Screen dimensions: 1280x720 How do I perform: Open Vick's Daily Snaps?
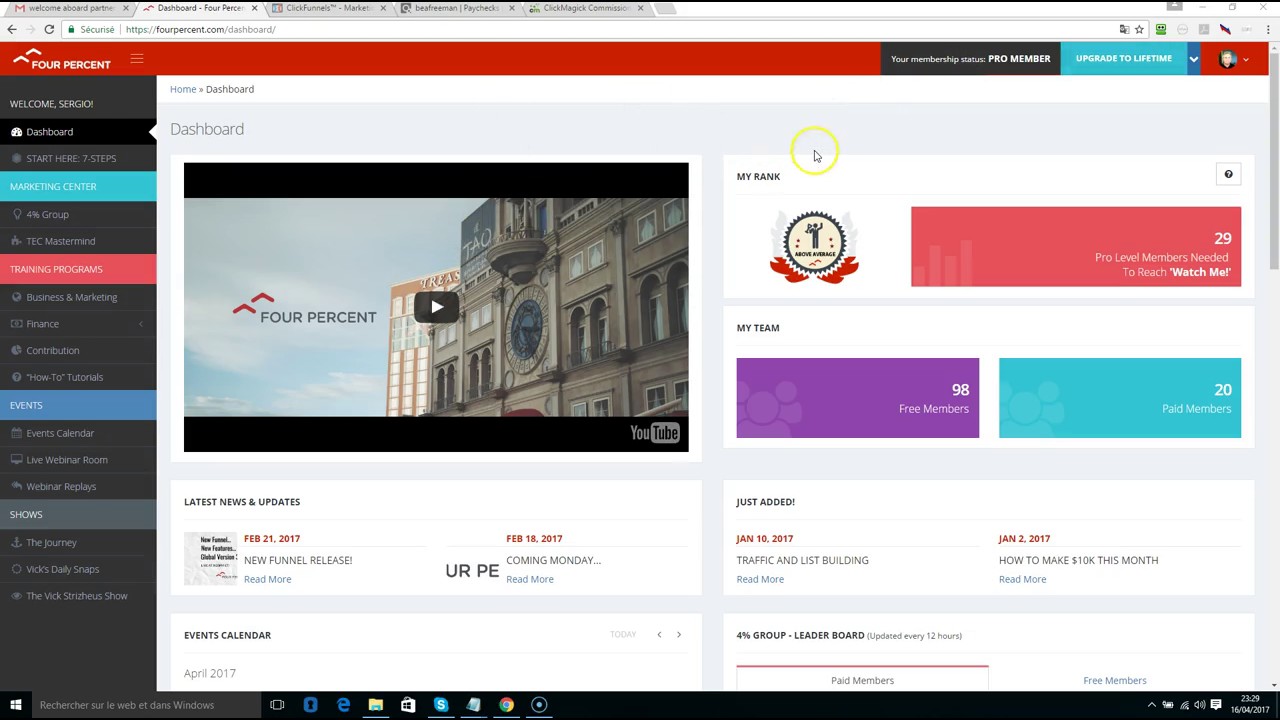tap(78, 569)
